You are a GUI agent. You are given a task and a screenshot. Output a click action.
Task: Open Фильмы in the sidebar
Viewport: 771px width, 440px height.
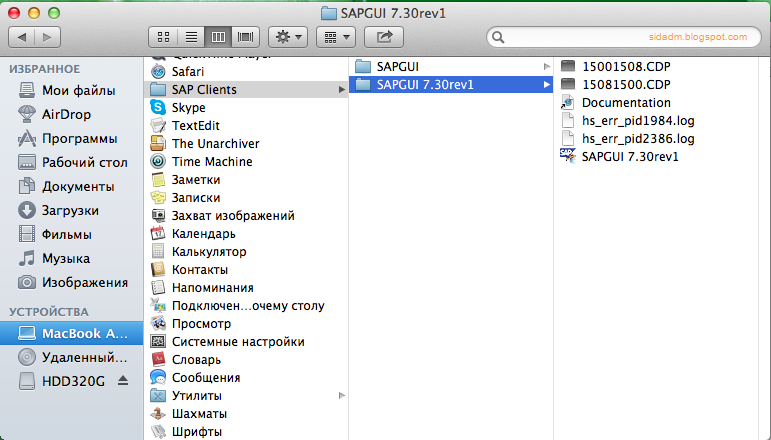(71, 235)
